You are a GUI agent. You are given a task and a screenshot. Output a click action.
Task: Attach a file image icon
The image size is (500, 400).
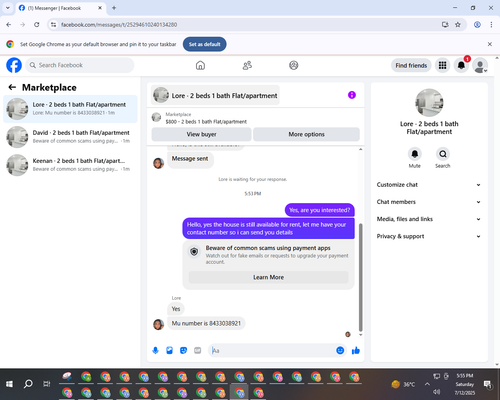tap(169, 350)
